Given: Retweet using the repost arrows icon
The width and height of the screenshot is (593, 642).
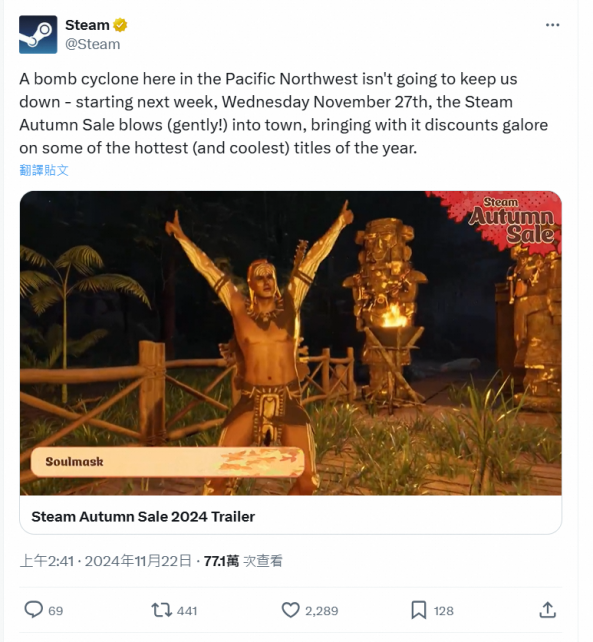Looking at the screenshot, I should pos(162,610).
